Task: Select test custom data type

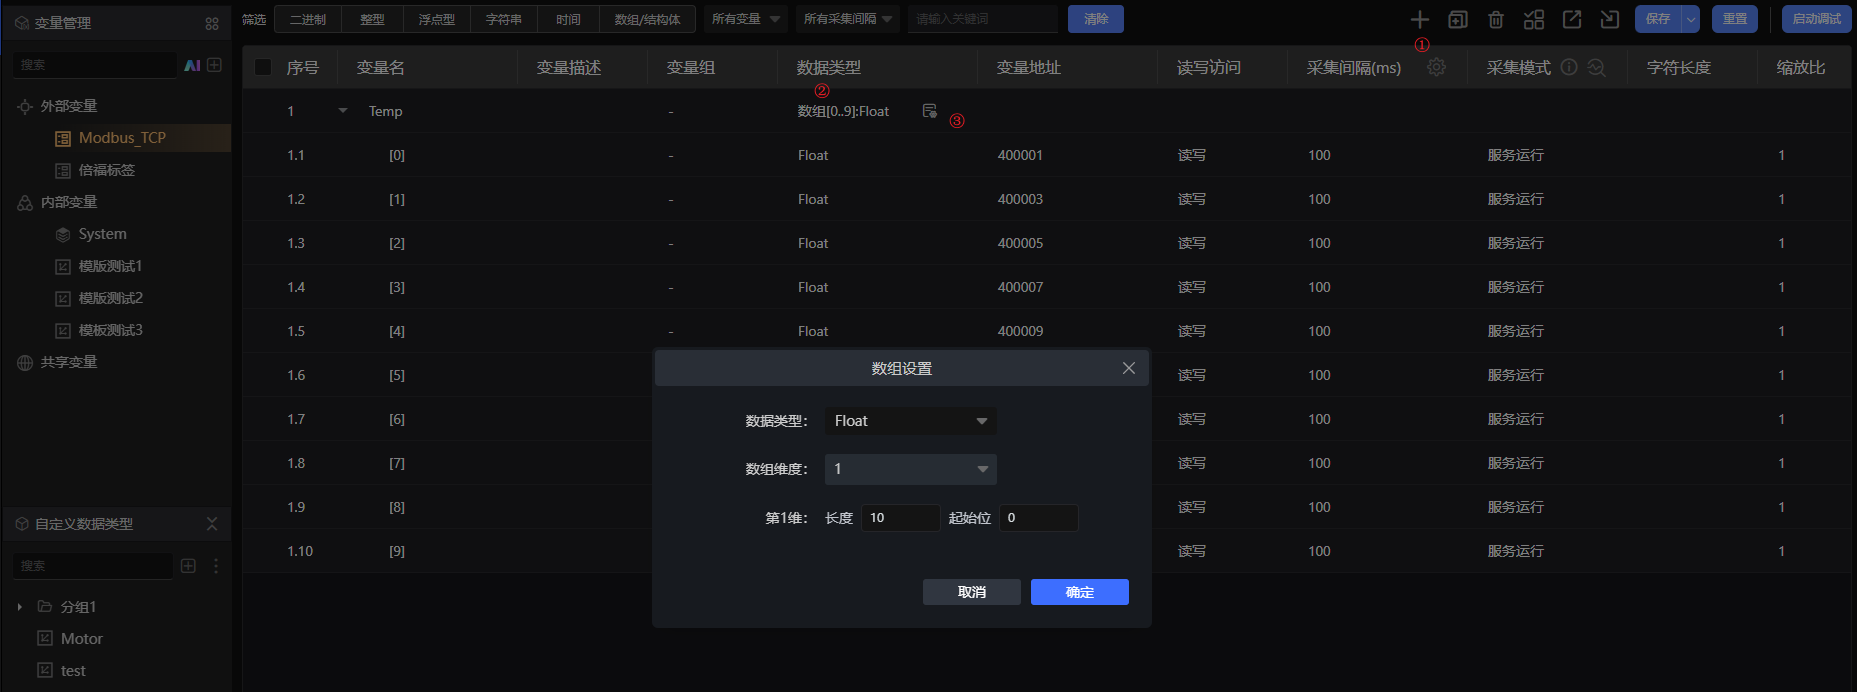Action: coord(73,671)
